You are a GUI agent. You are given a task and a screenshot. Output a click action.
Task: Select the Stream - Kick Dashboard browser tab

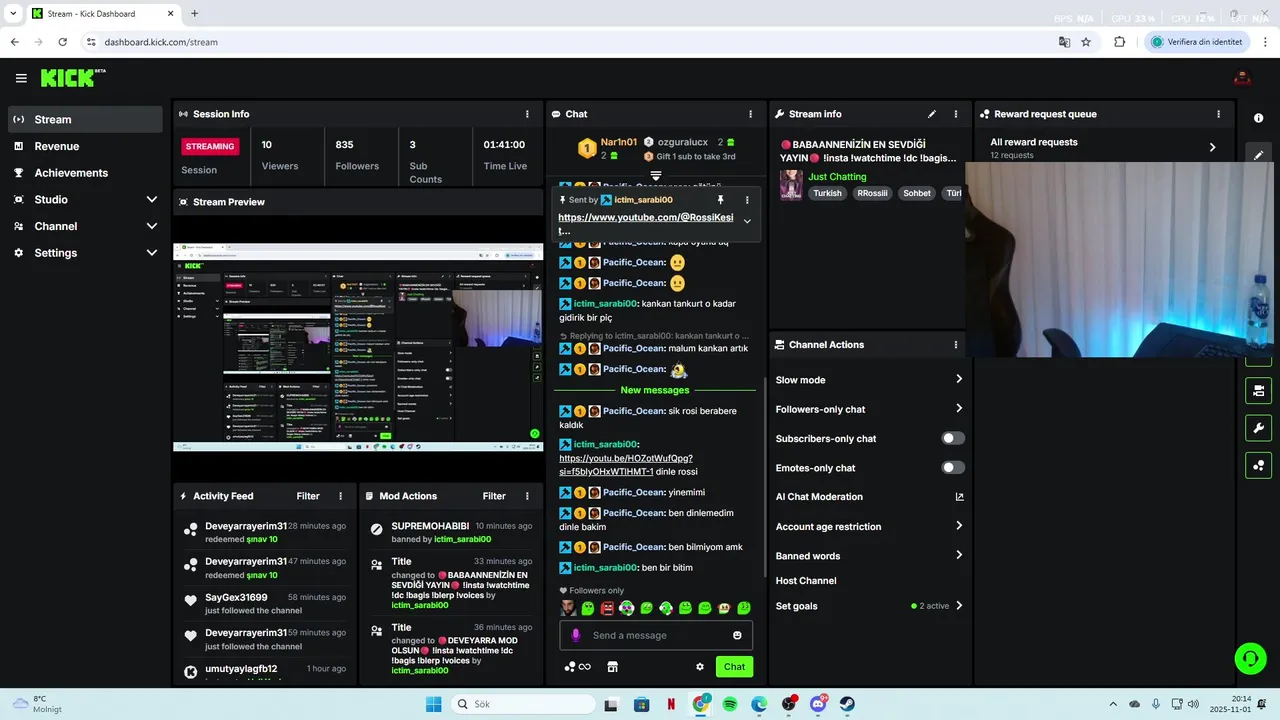pyautogui.click(x=102, y=14)
